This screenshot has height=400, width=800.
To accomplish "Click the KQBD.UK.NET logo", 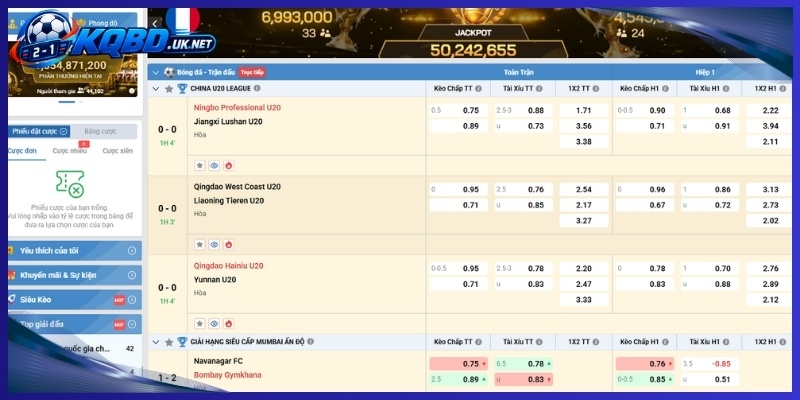I will pos(113,42).
